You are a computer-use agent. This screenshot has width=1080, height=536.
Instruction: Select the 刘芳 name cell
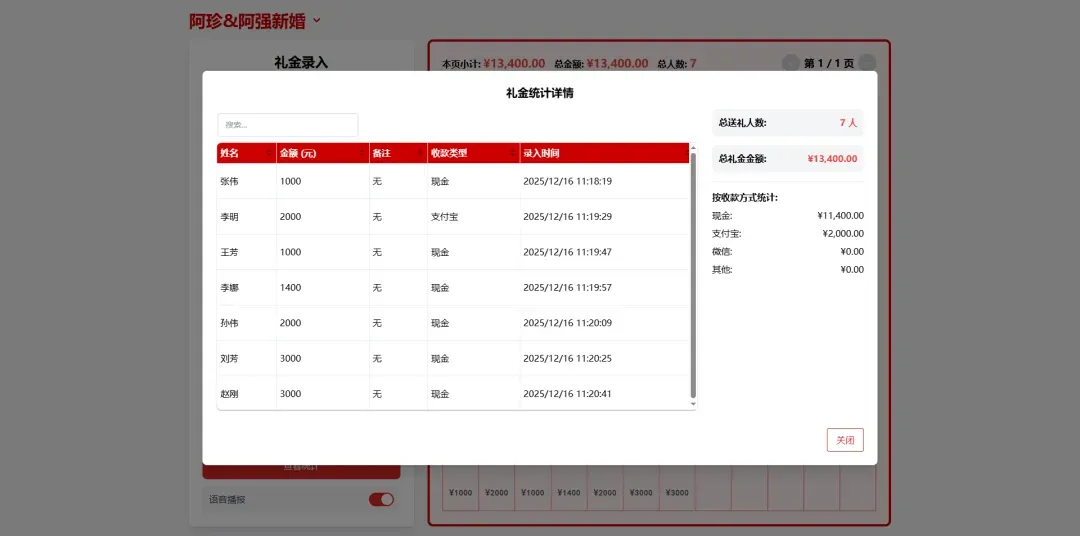point(247,358)
